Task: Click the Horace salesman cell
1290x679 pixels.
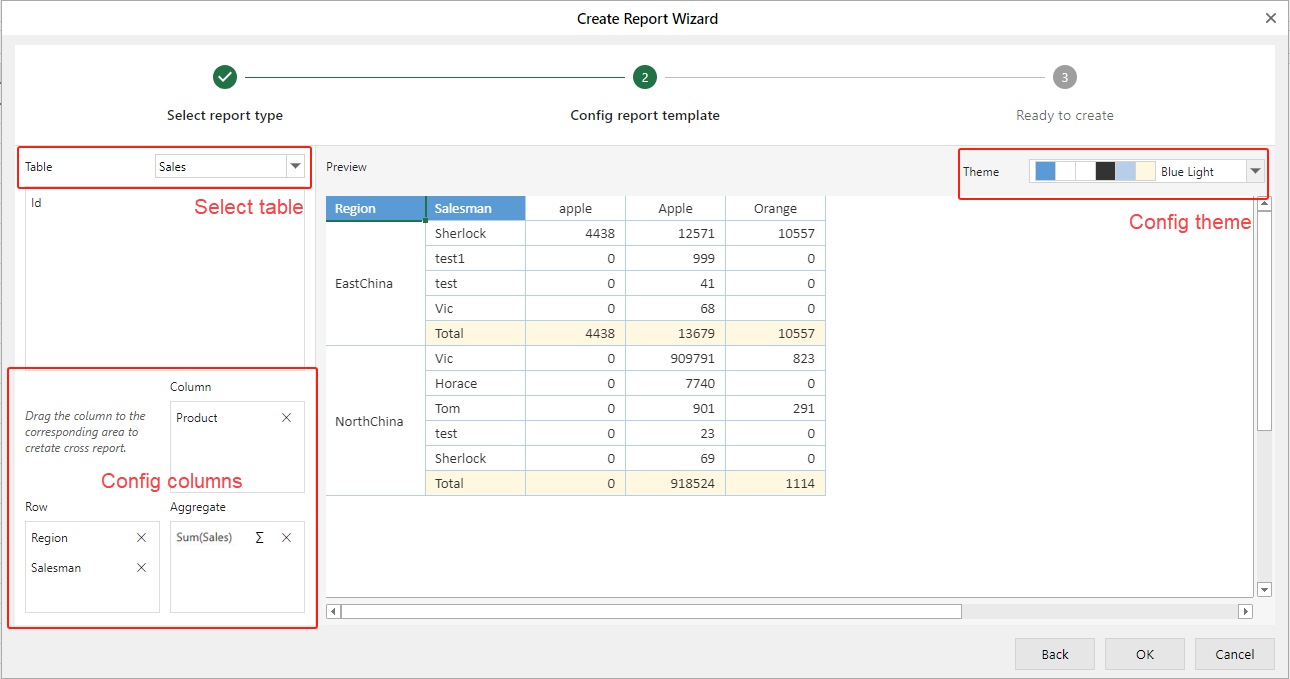Action: point(476,384)
